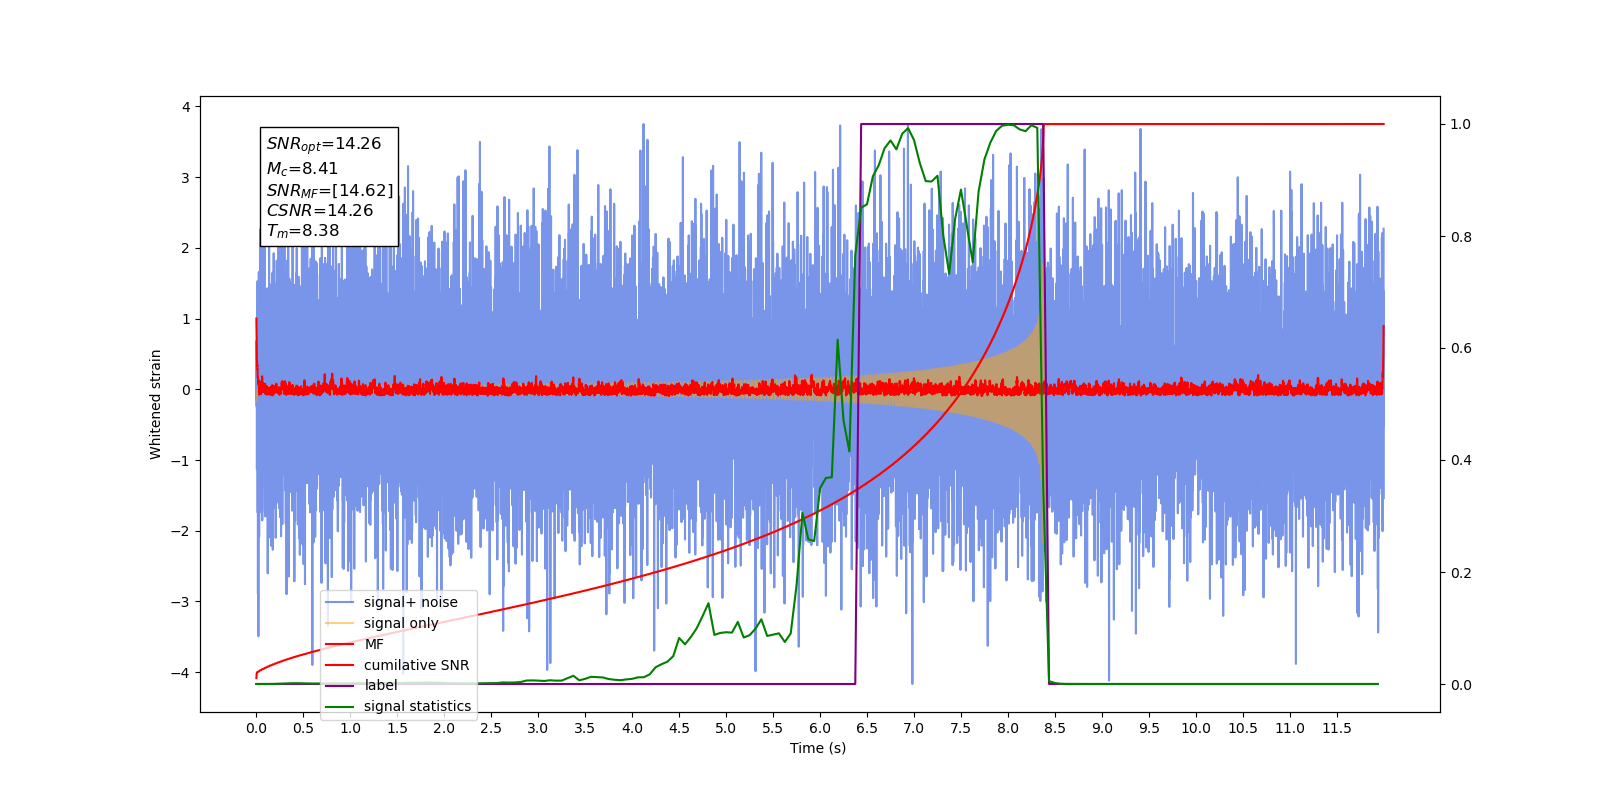
Task: Click the 0.2 tick on the right y-axis
Action: click(1461, 573)
